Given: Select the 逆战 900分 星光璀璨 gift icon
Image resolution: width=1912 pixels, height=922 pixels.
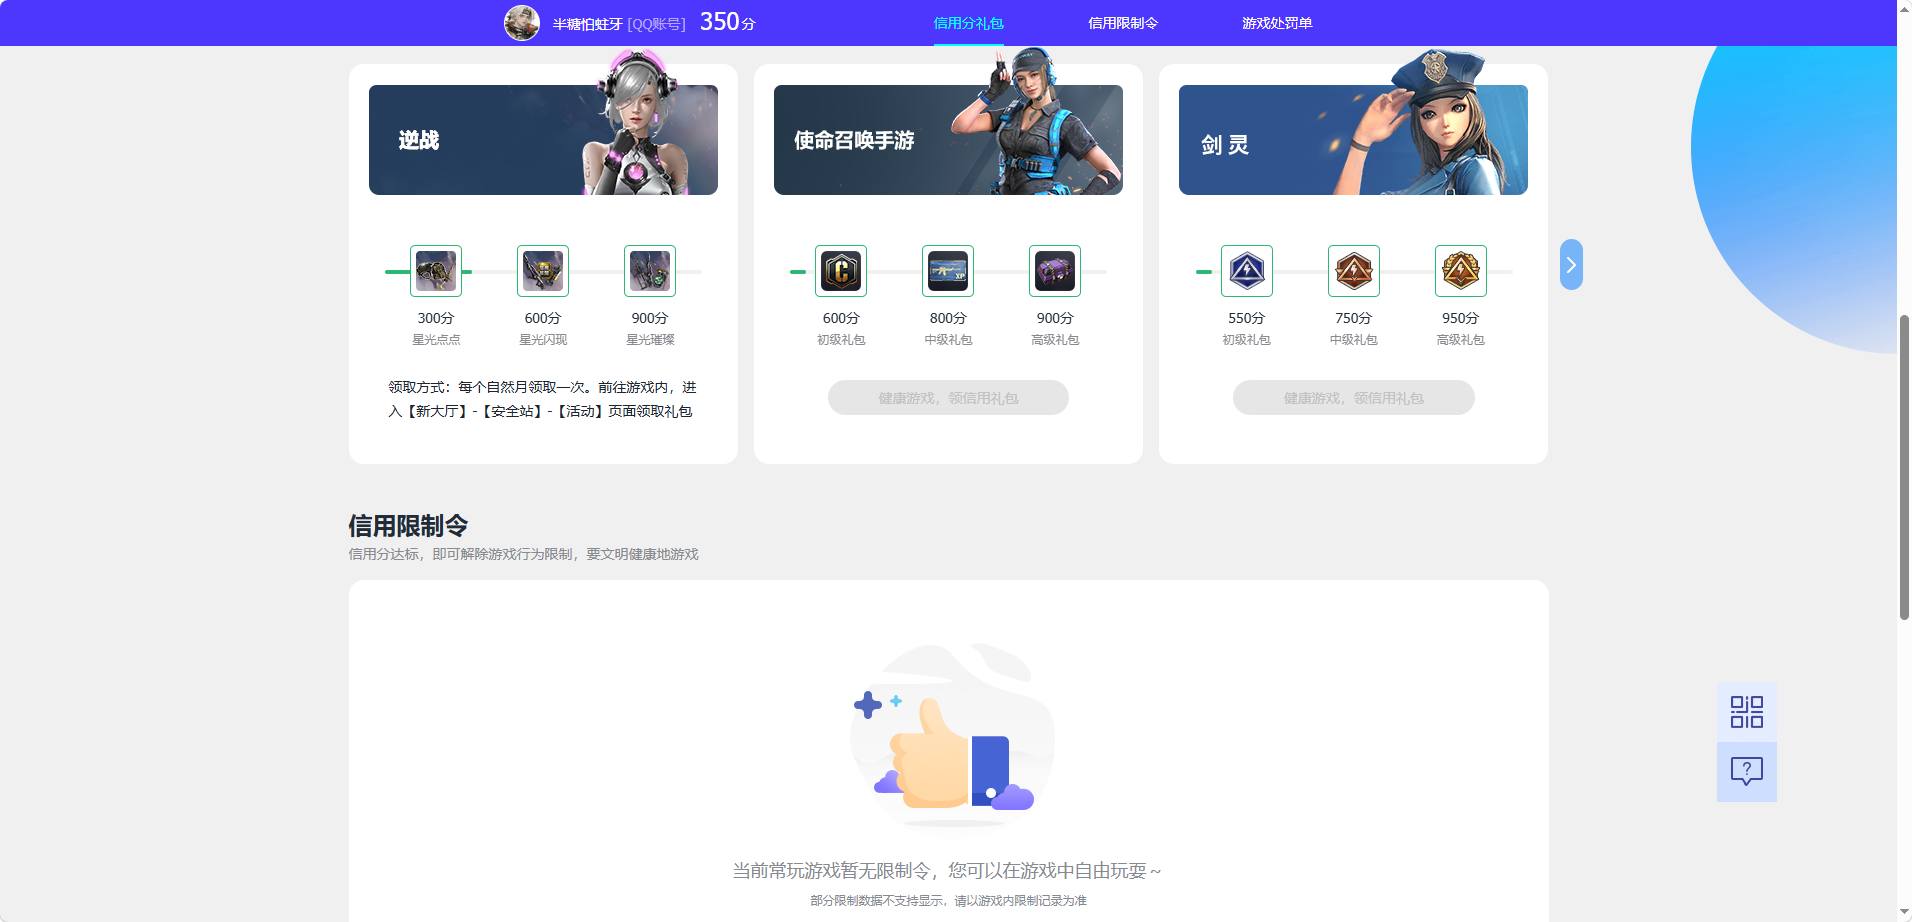Looking at the screenshot, I should [650, 271].
